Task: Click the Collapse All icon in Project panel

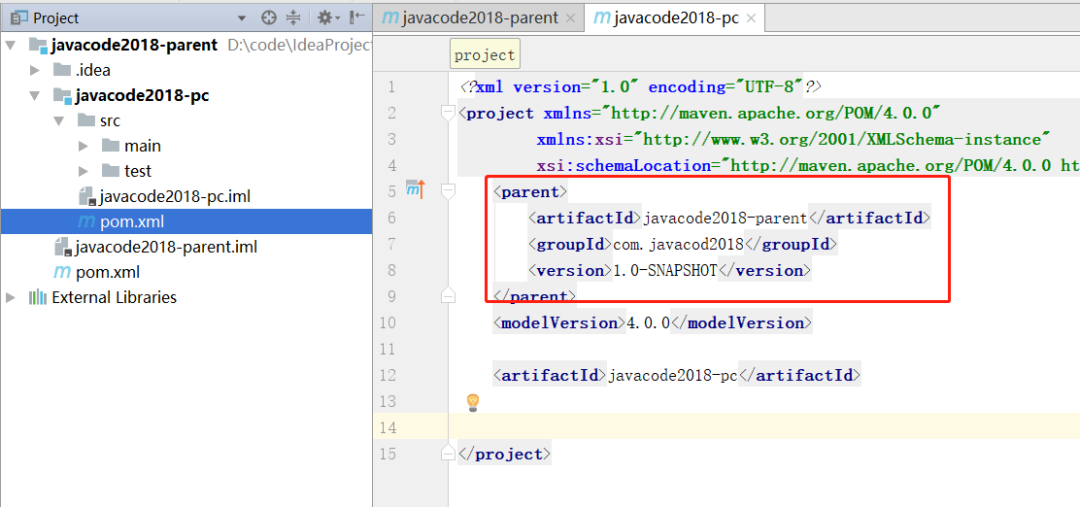Action: pyautogui.click(x=293, y=18)
